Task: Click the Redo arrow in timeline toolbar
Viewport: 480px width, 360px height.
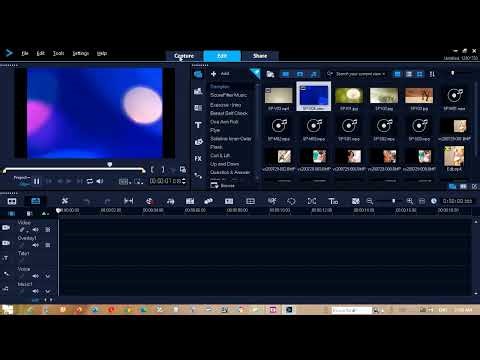Action: [x=107, y=201]
